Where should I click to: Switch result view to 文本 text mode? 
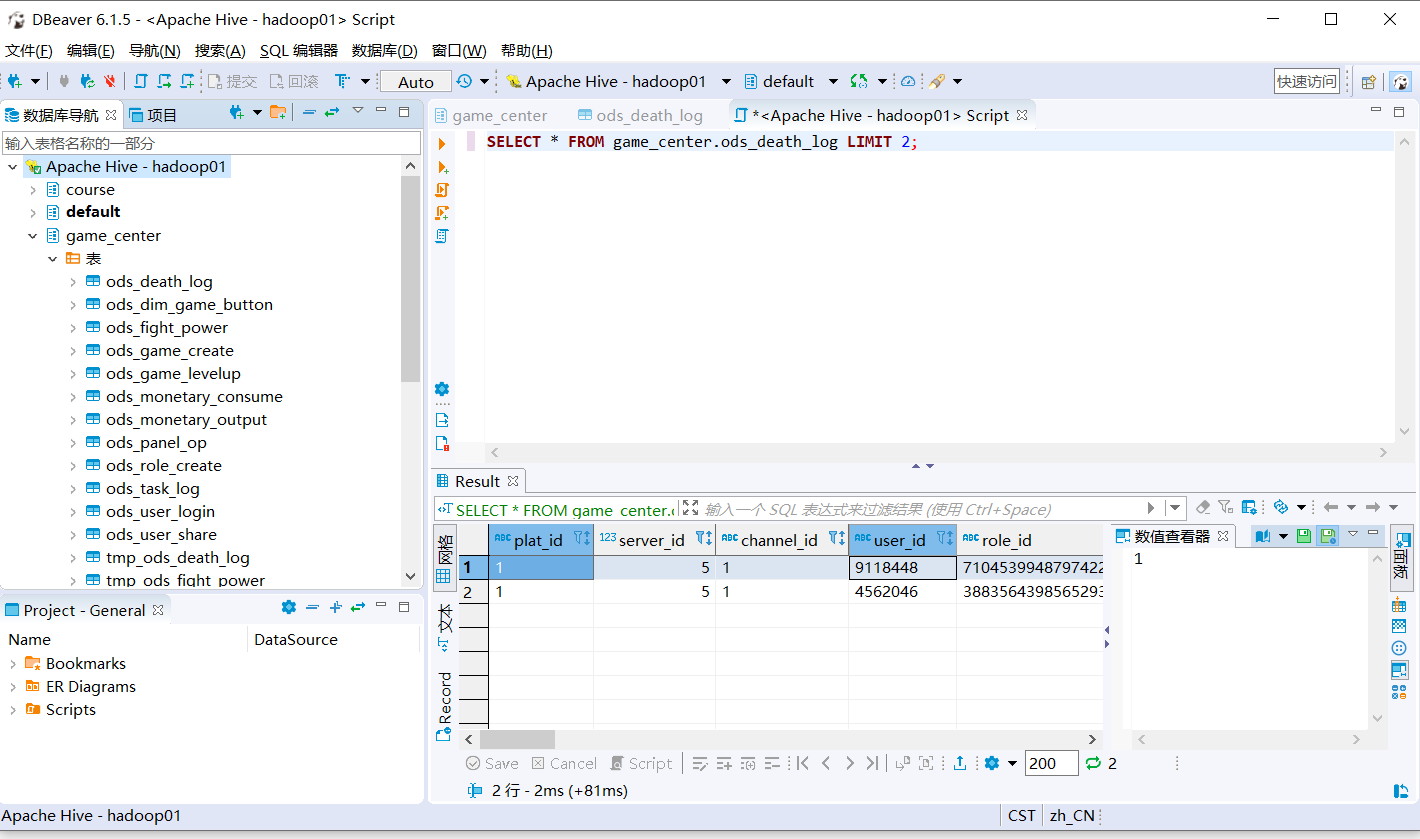tap(445, 628)
